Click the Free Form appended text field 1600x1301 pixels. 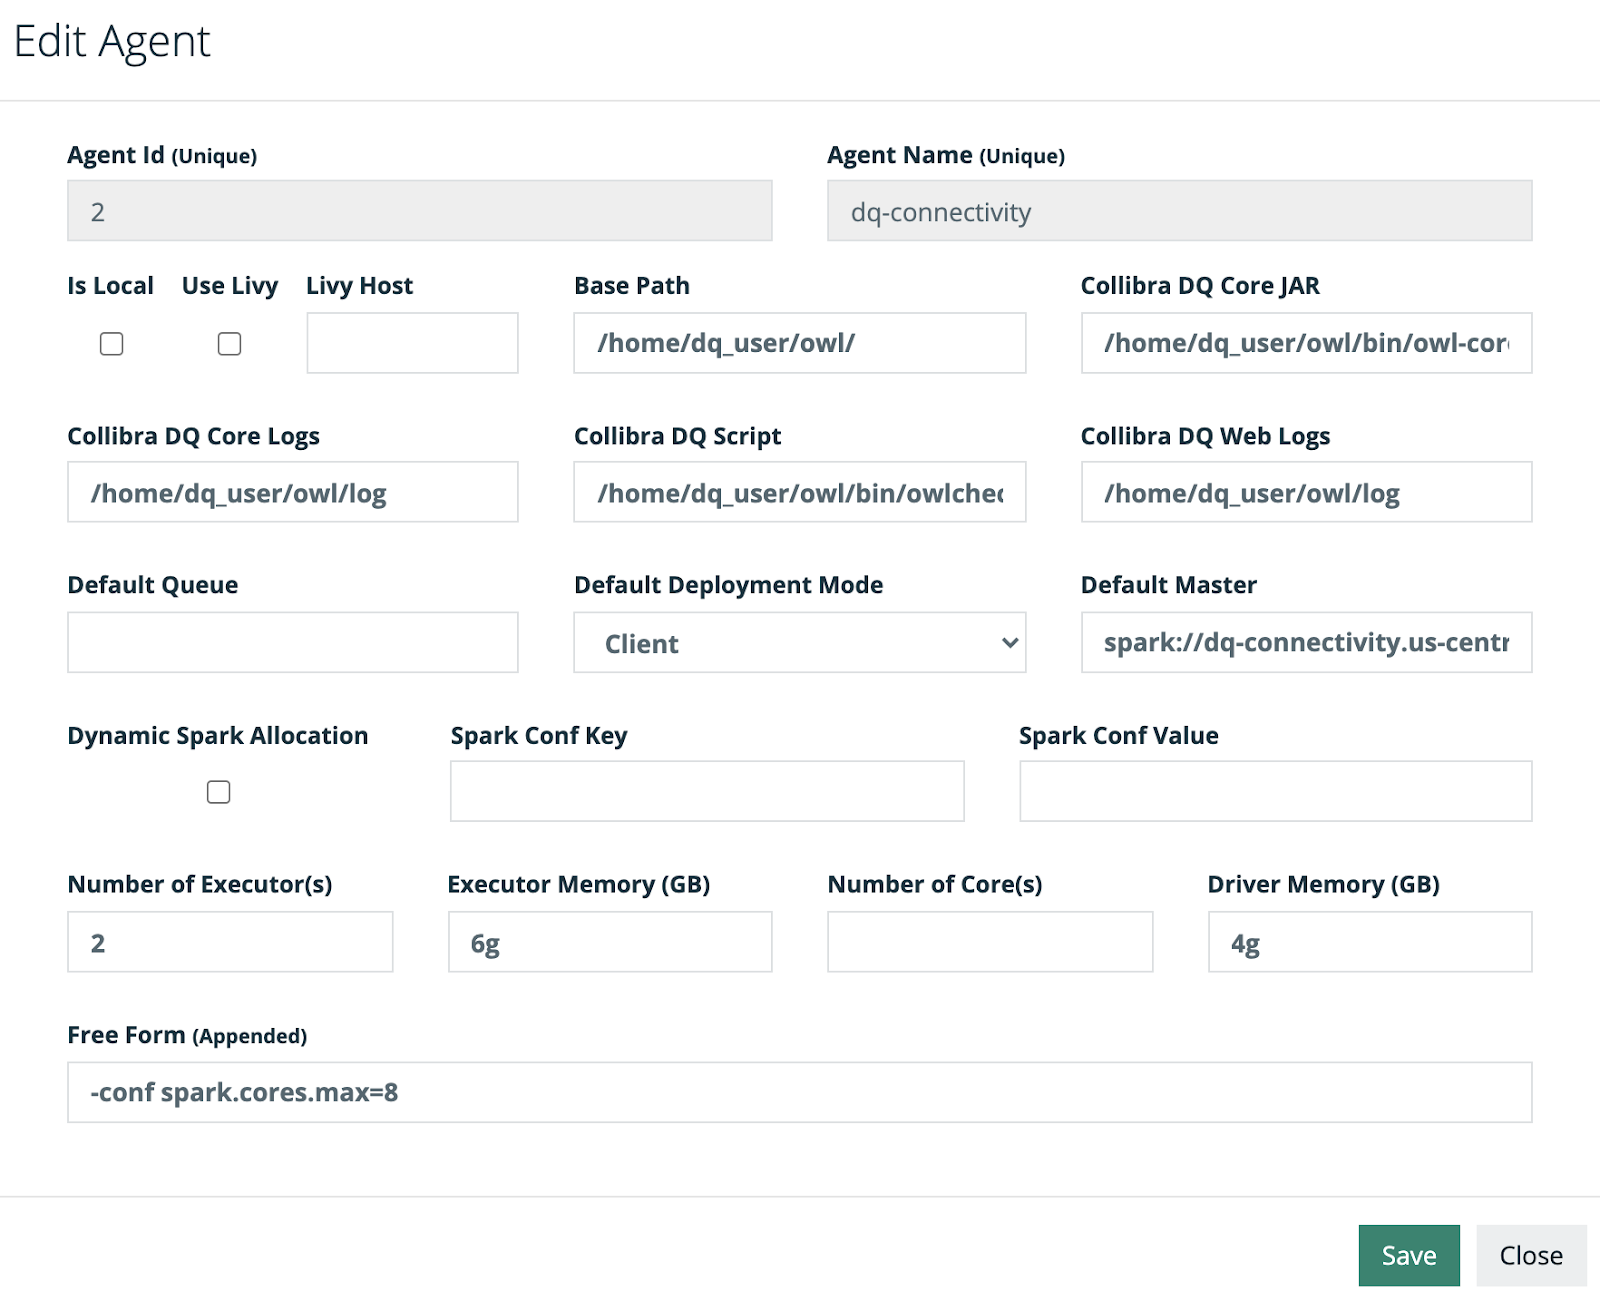800,1092
